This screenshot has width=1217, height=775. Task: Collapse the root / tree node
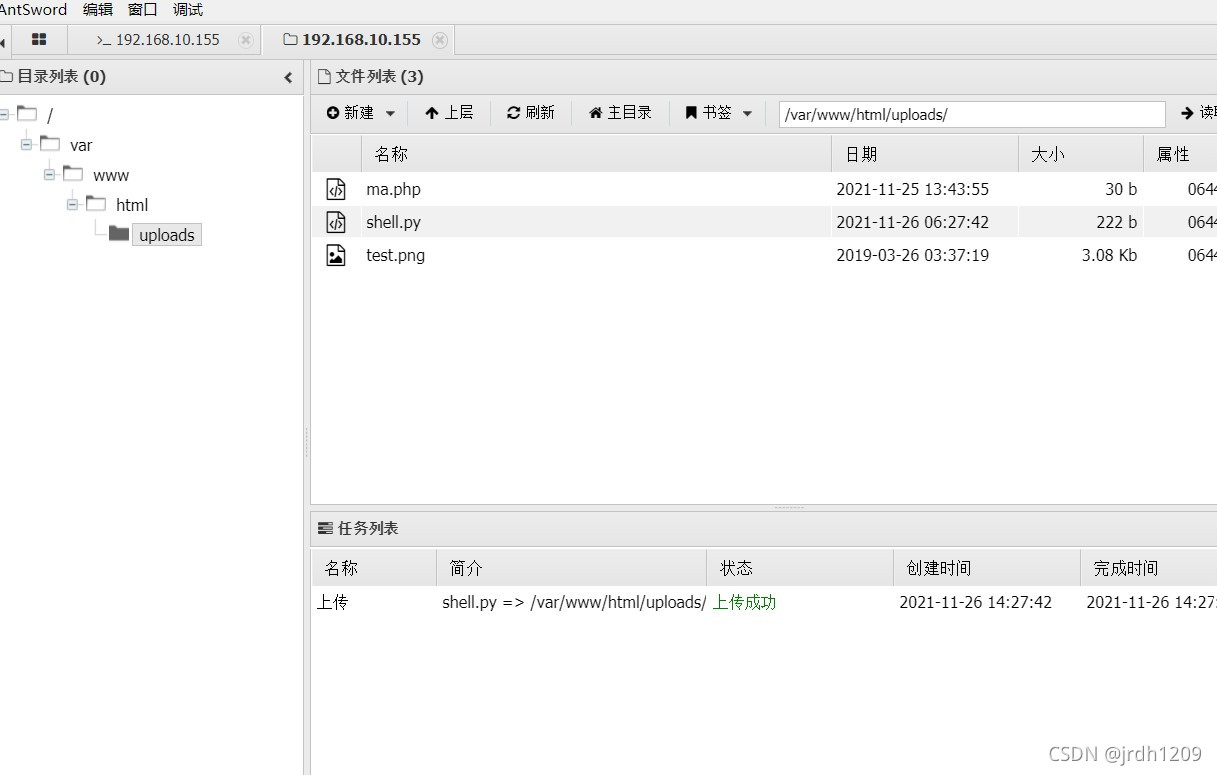coord(5,115)
